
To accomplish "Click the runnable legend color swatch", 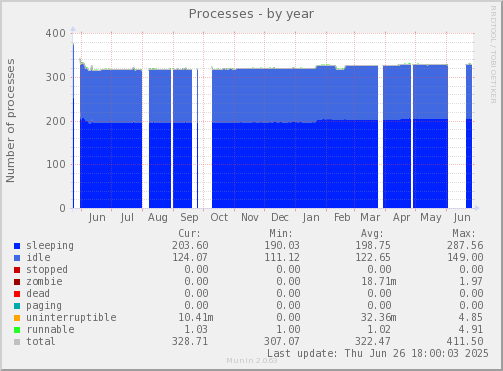I will click(17, 330).
